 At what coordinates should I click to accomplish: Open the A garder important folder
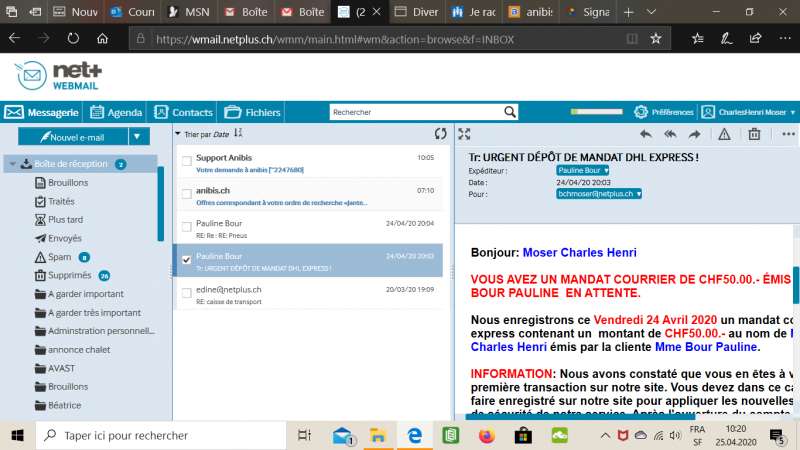point(80,294)
